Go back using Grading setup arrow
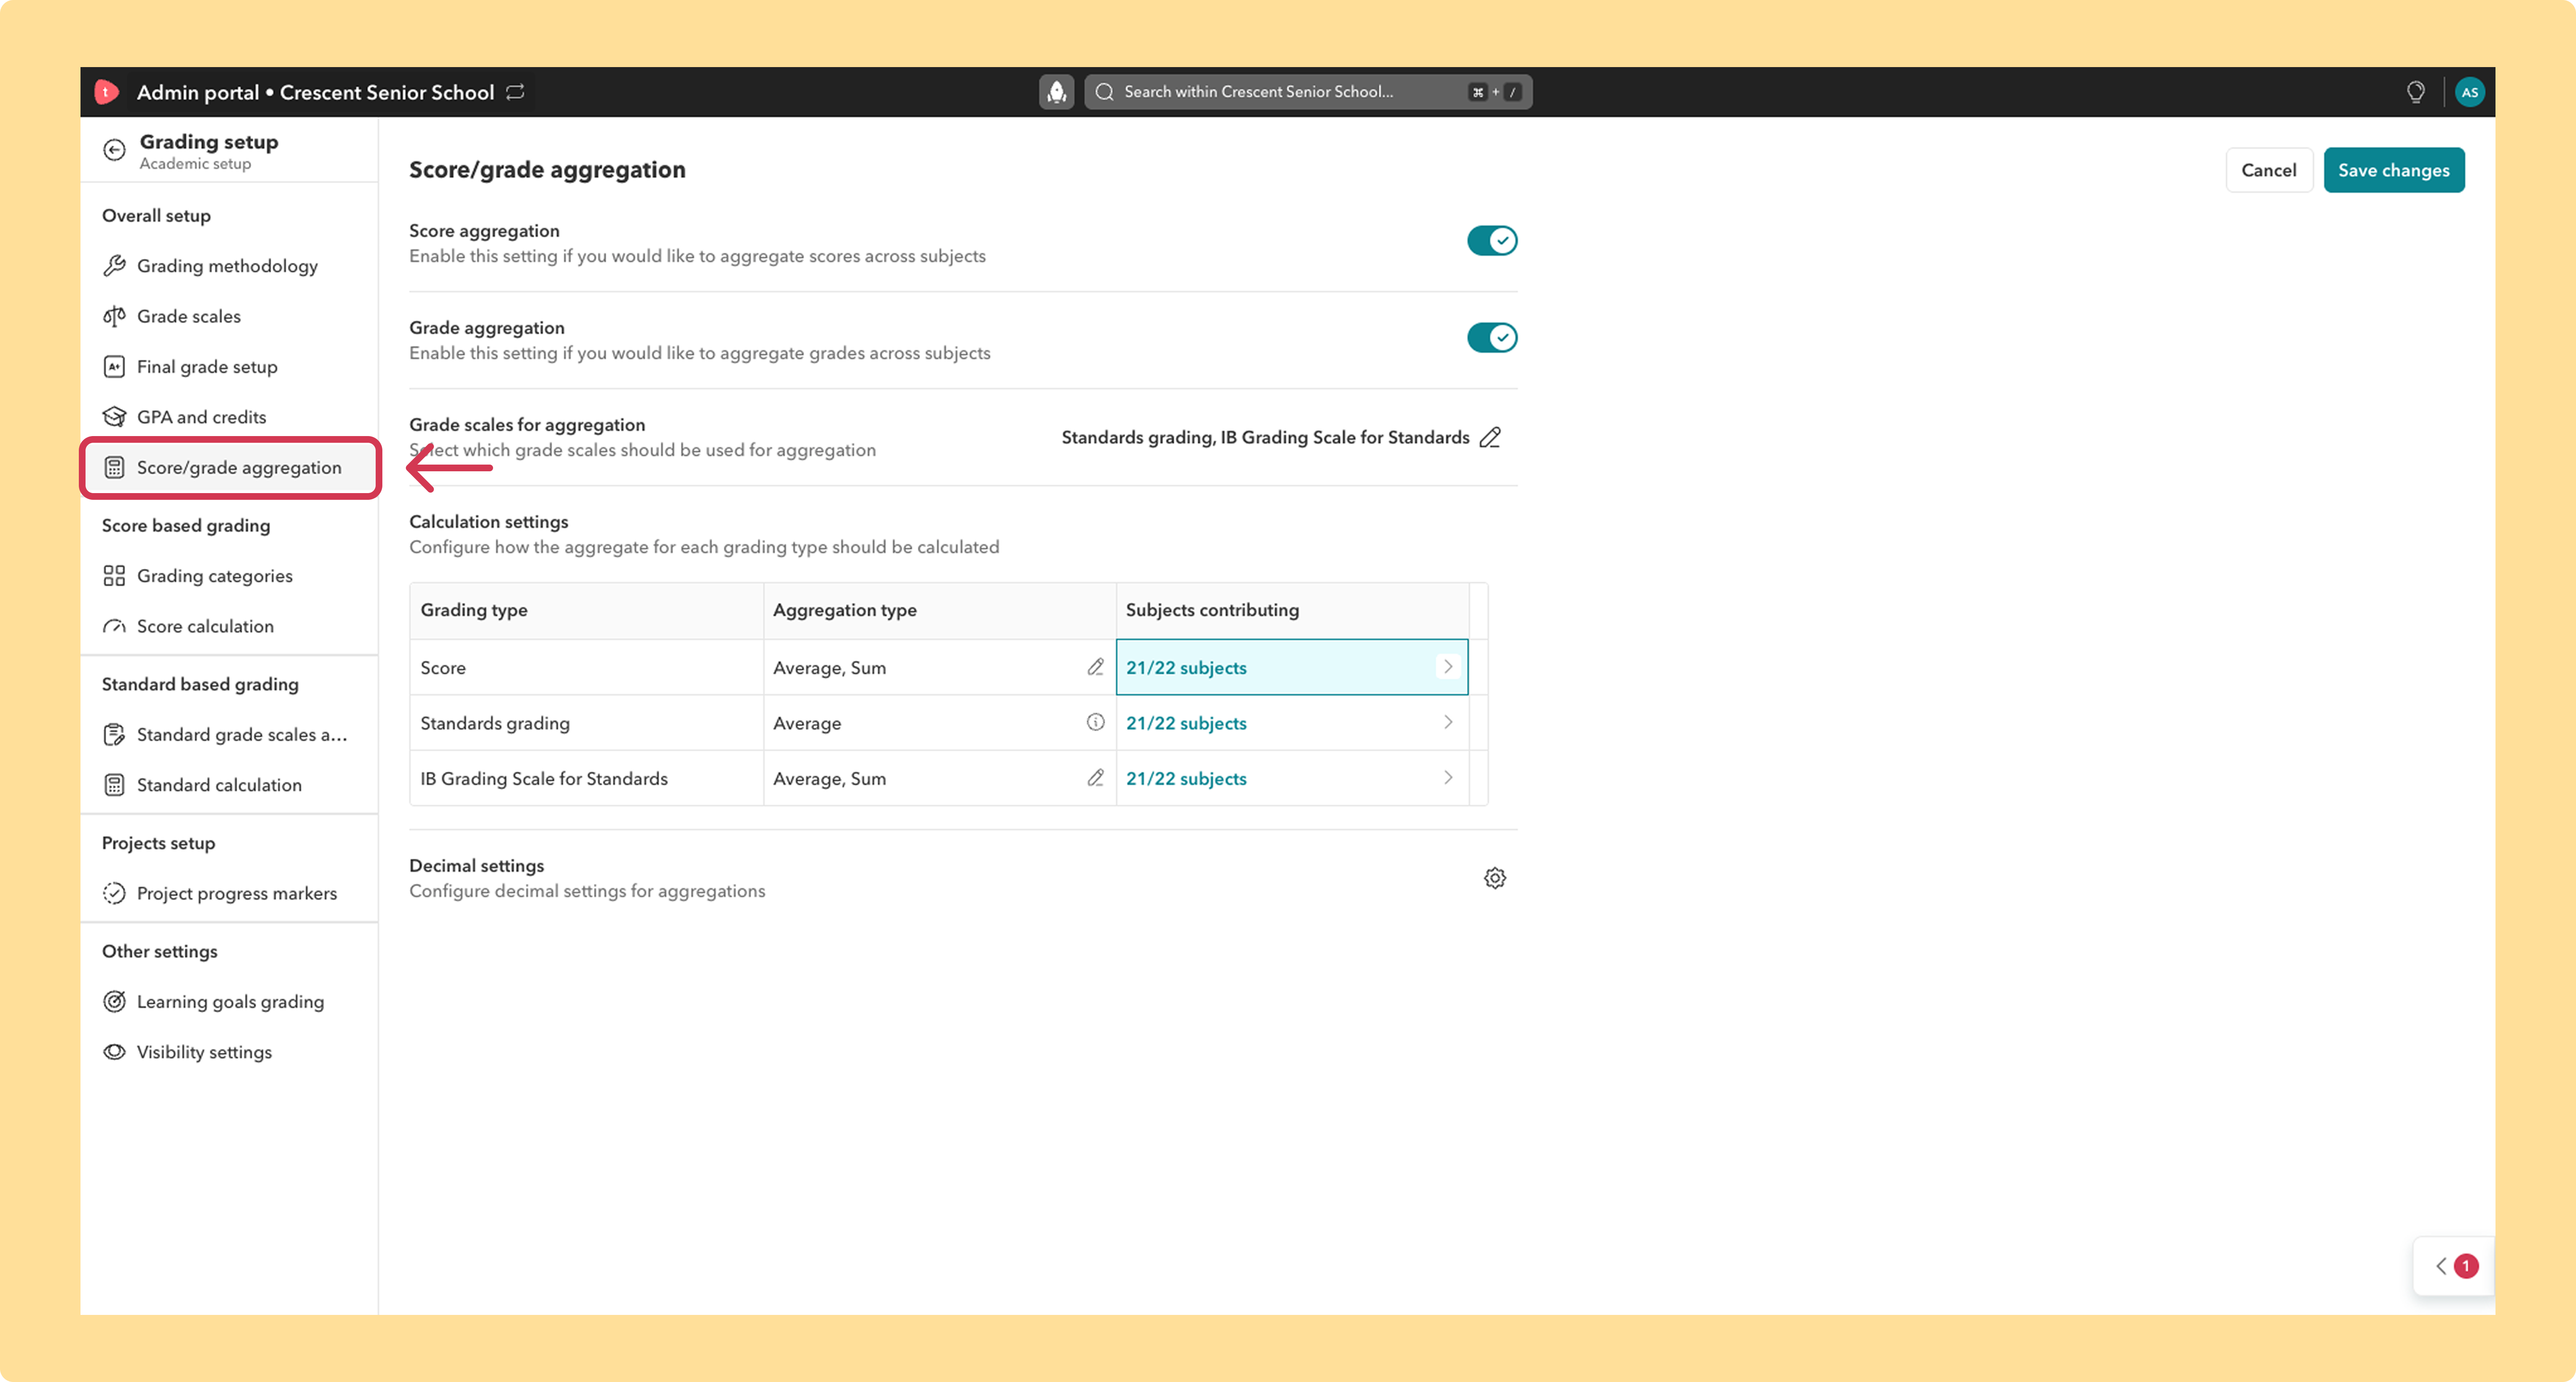This screenshot has width=2576, height=1382. [x=115, y=150]
